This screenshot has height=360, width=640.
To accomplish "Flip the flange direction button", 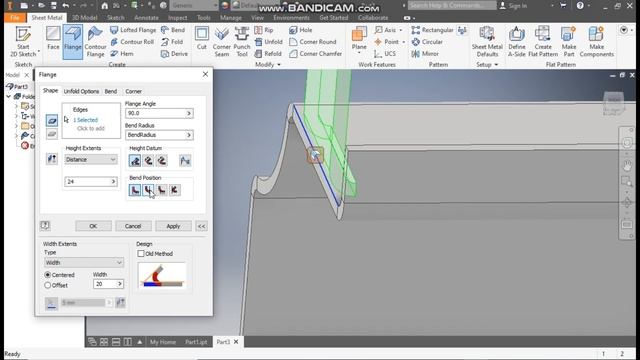I will click(x=52, y=159).
